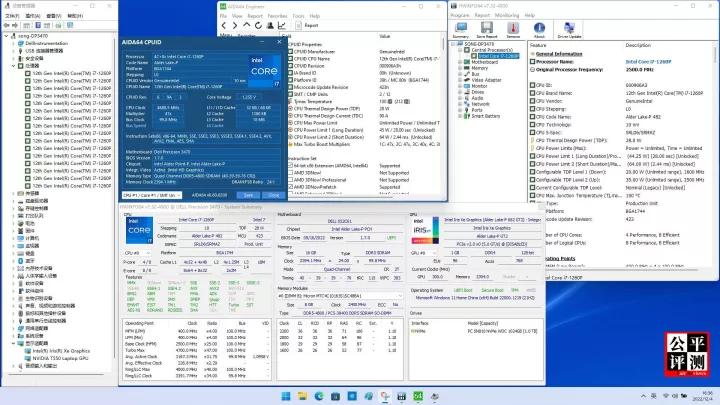This screenshot has width=720, height=405.
Task: Select CPU Code Name row in HWiNFO
Action: coord(621,117)
